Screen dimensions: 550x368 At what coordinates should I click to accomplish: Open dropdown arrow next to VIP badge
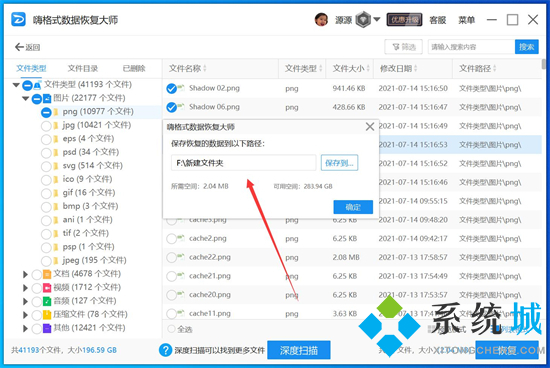pos(377,19)
